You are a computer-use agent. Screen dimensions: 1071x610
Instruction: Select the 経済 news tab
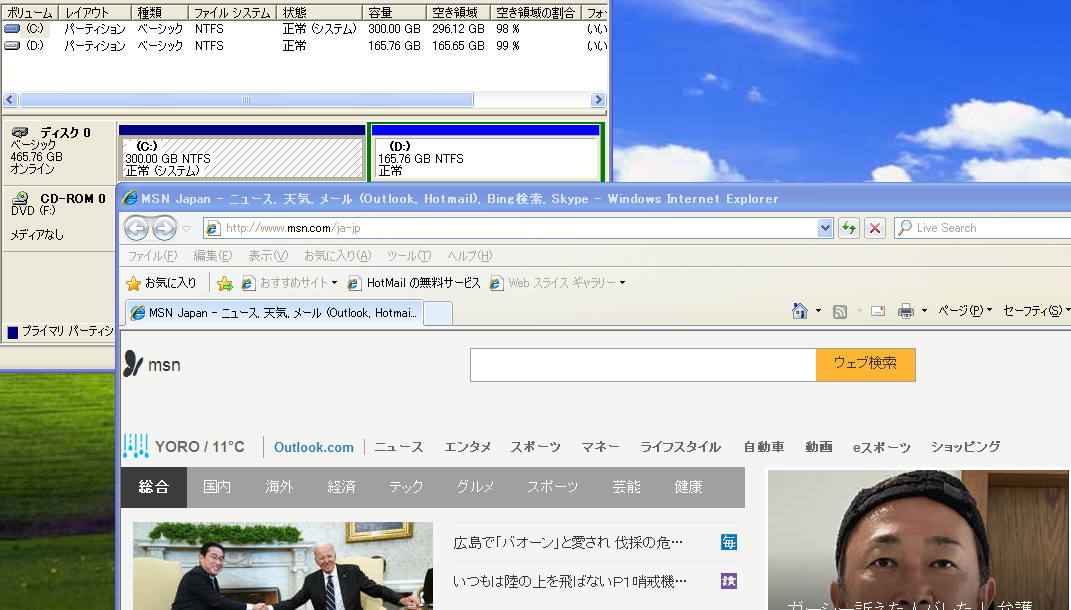[x=341, y=487]
